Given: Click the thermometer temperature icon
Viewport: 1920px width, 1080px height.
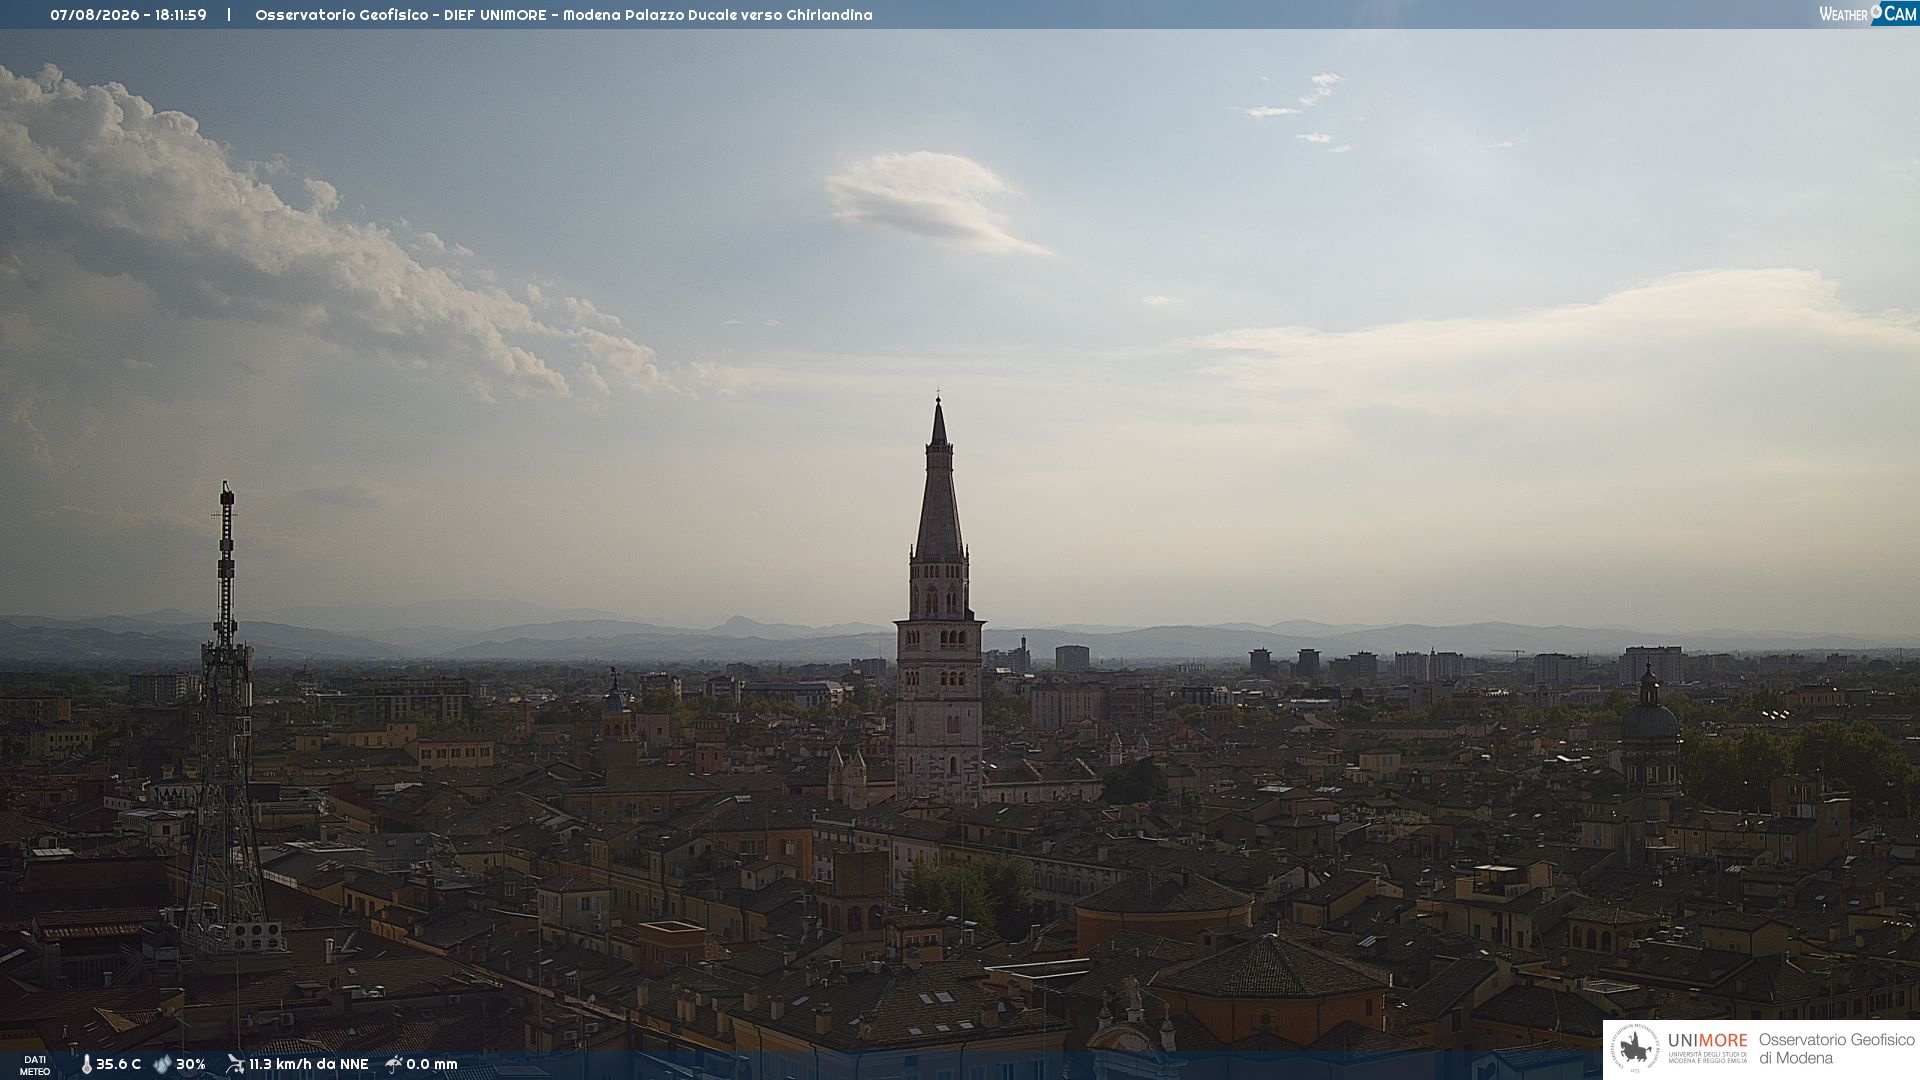Looking at the screenshot, I should 86,1065.
